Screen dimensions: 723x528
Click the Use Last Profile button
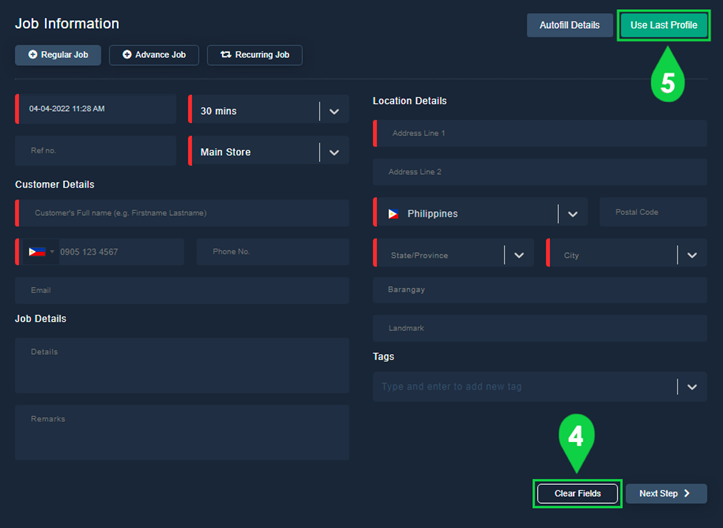(664, 25)
